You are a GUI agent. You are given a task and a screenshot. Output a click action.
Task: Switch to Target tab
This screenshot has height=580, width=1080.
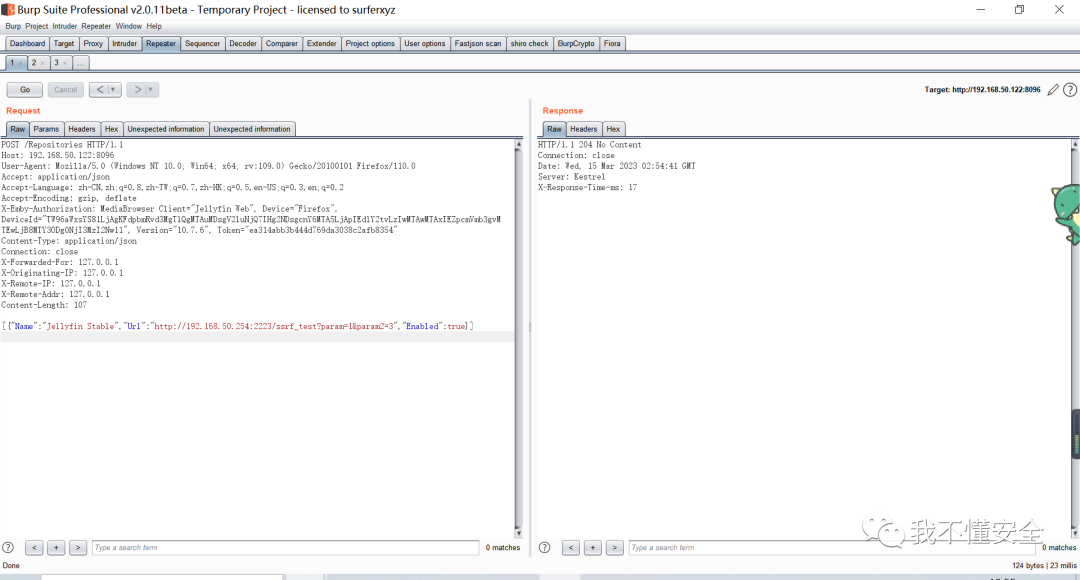click(64, 43)
